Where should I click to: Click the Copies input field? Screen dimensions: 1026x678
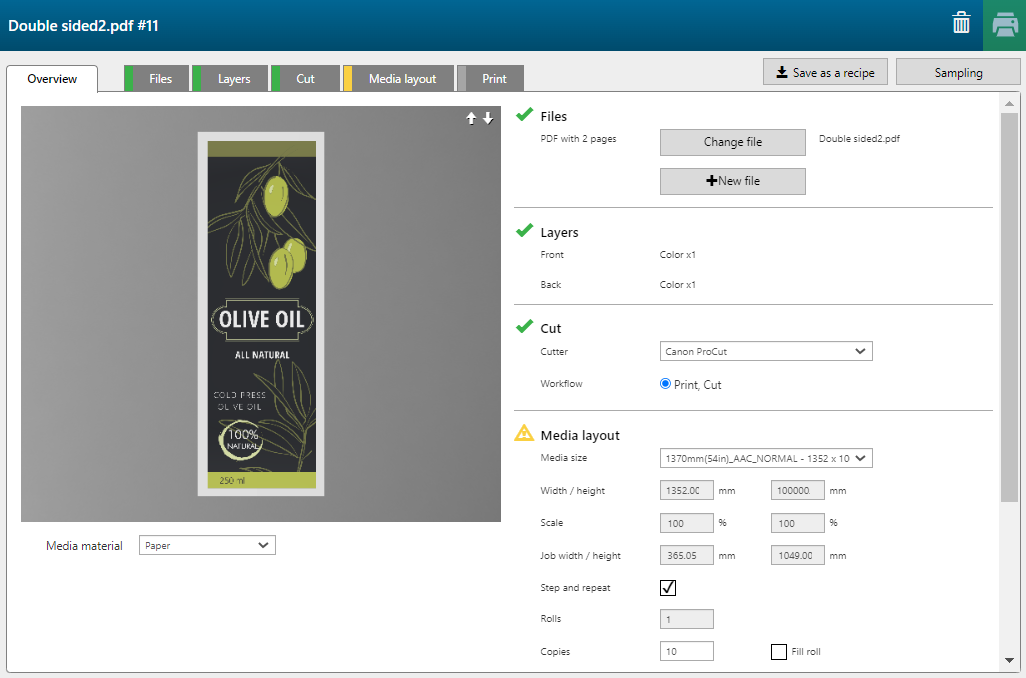coord(686,652)
